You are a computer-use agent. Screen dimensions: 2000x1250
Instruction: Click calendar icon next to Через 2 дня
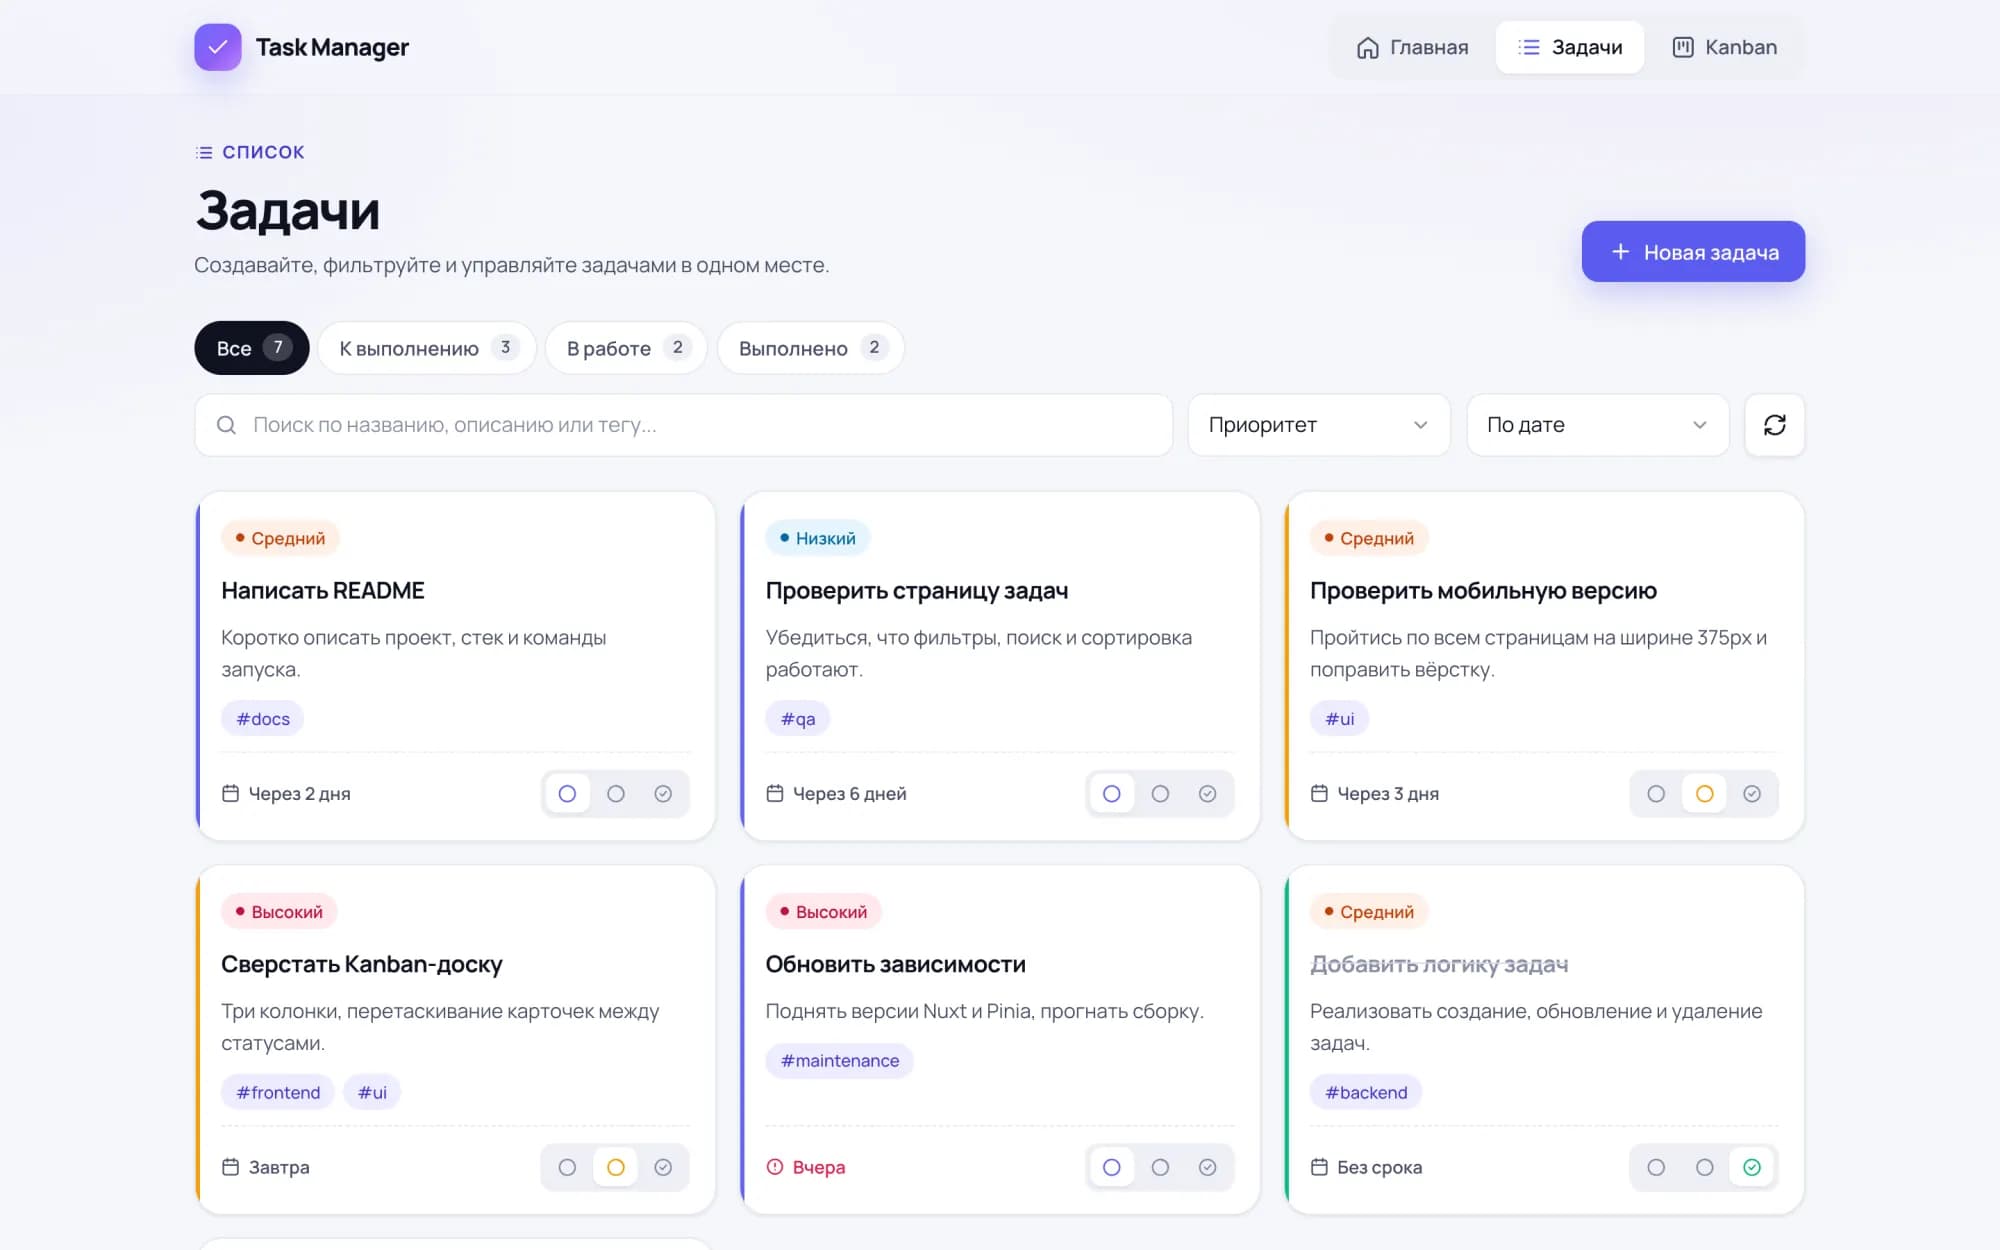tap(230, 793)
